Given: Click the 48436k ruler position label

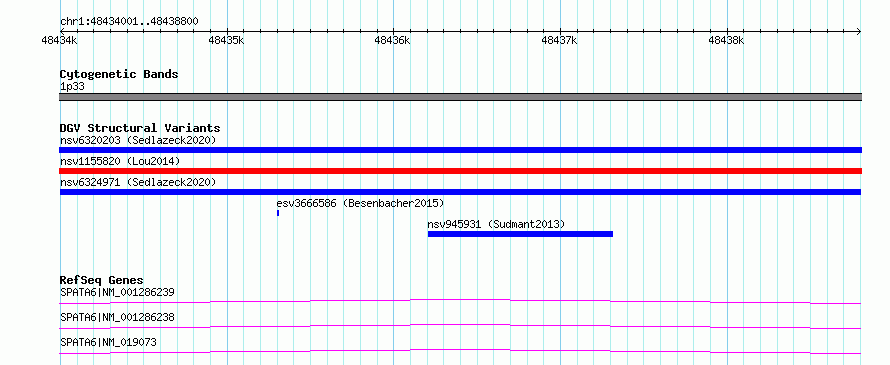Looking at the screenshot, I should pyautogui.click(x=393, y=40).
